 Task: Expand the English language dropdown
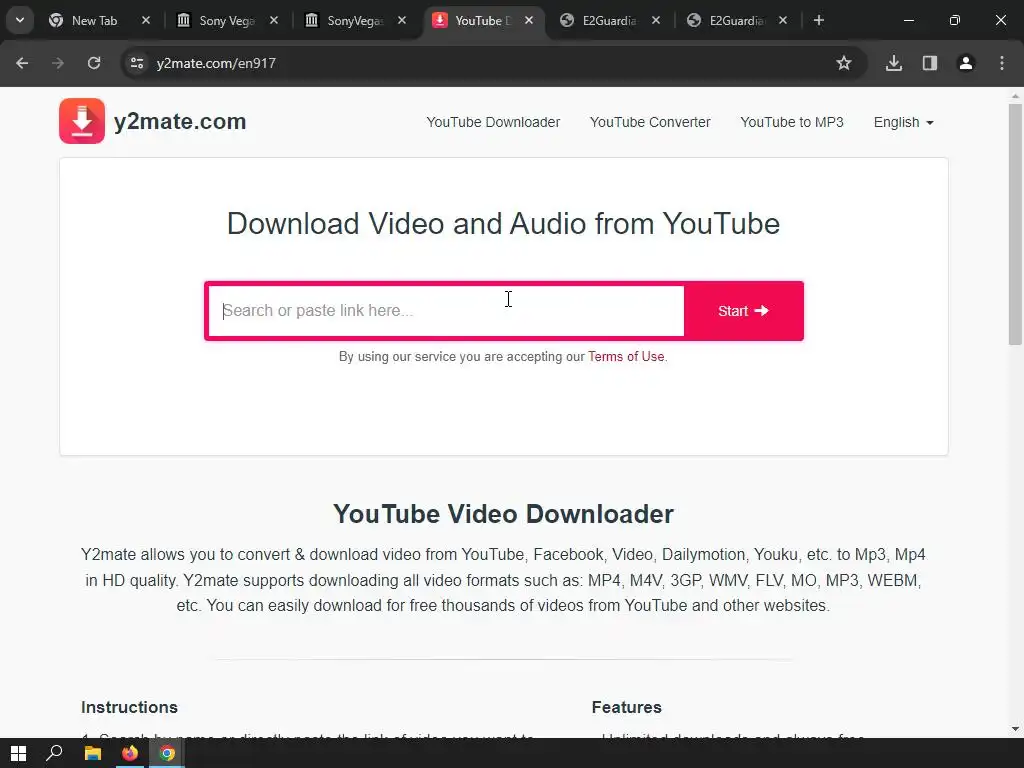(x=903, y=122)
